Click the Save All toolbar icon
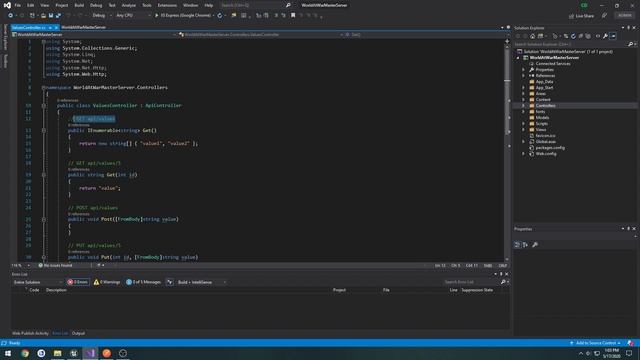 pos(58,16)
